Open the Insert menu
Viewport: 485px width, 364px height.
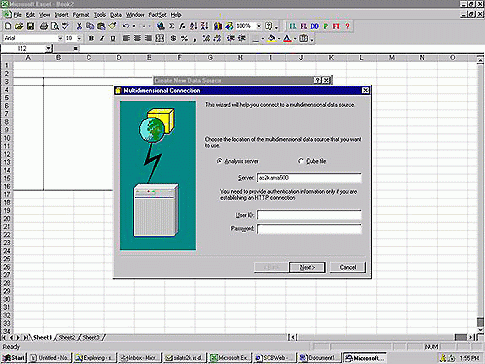(61, 15)
